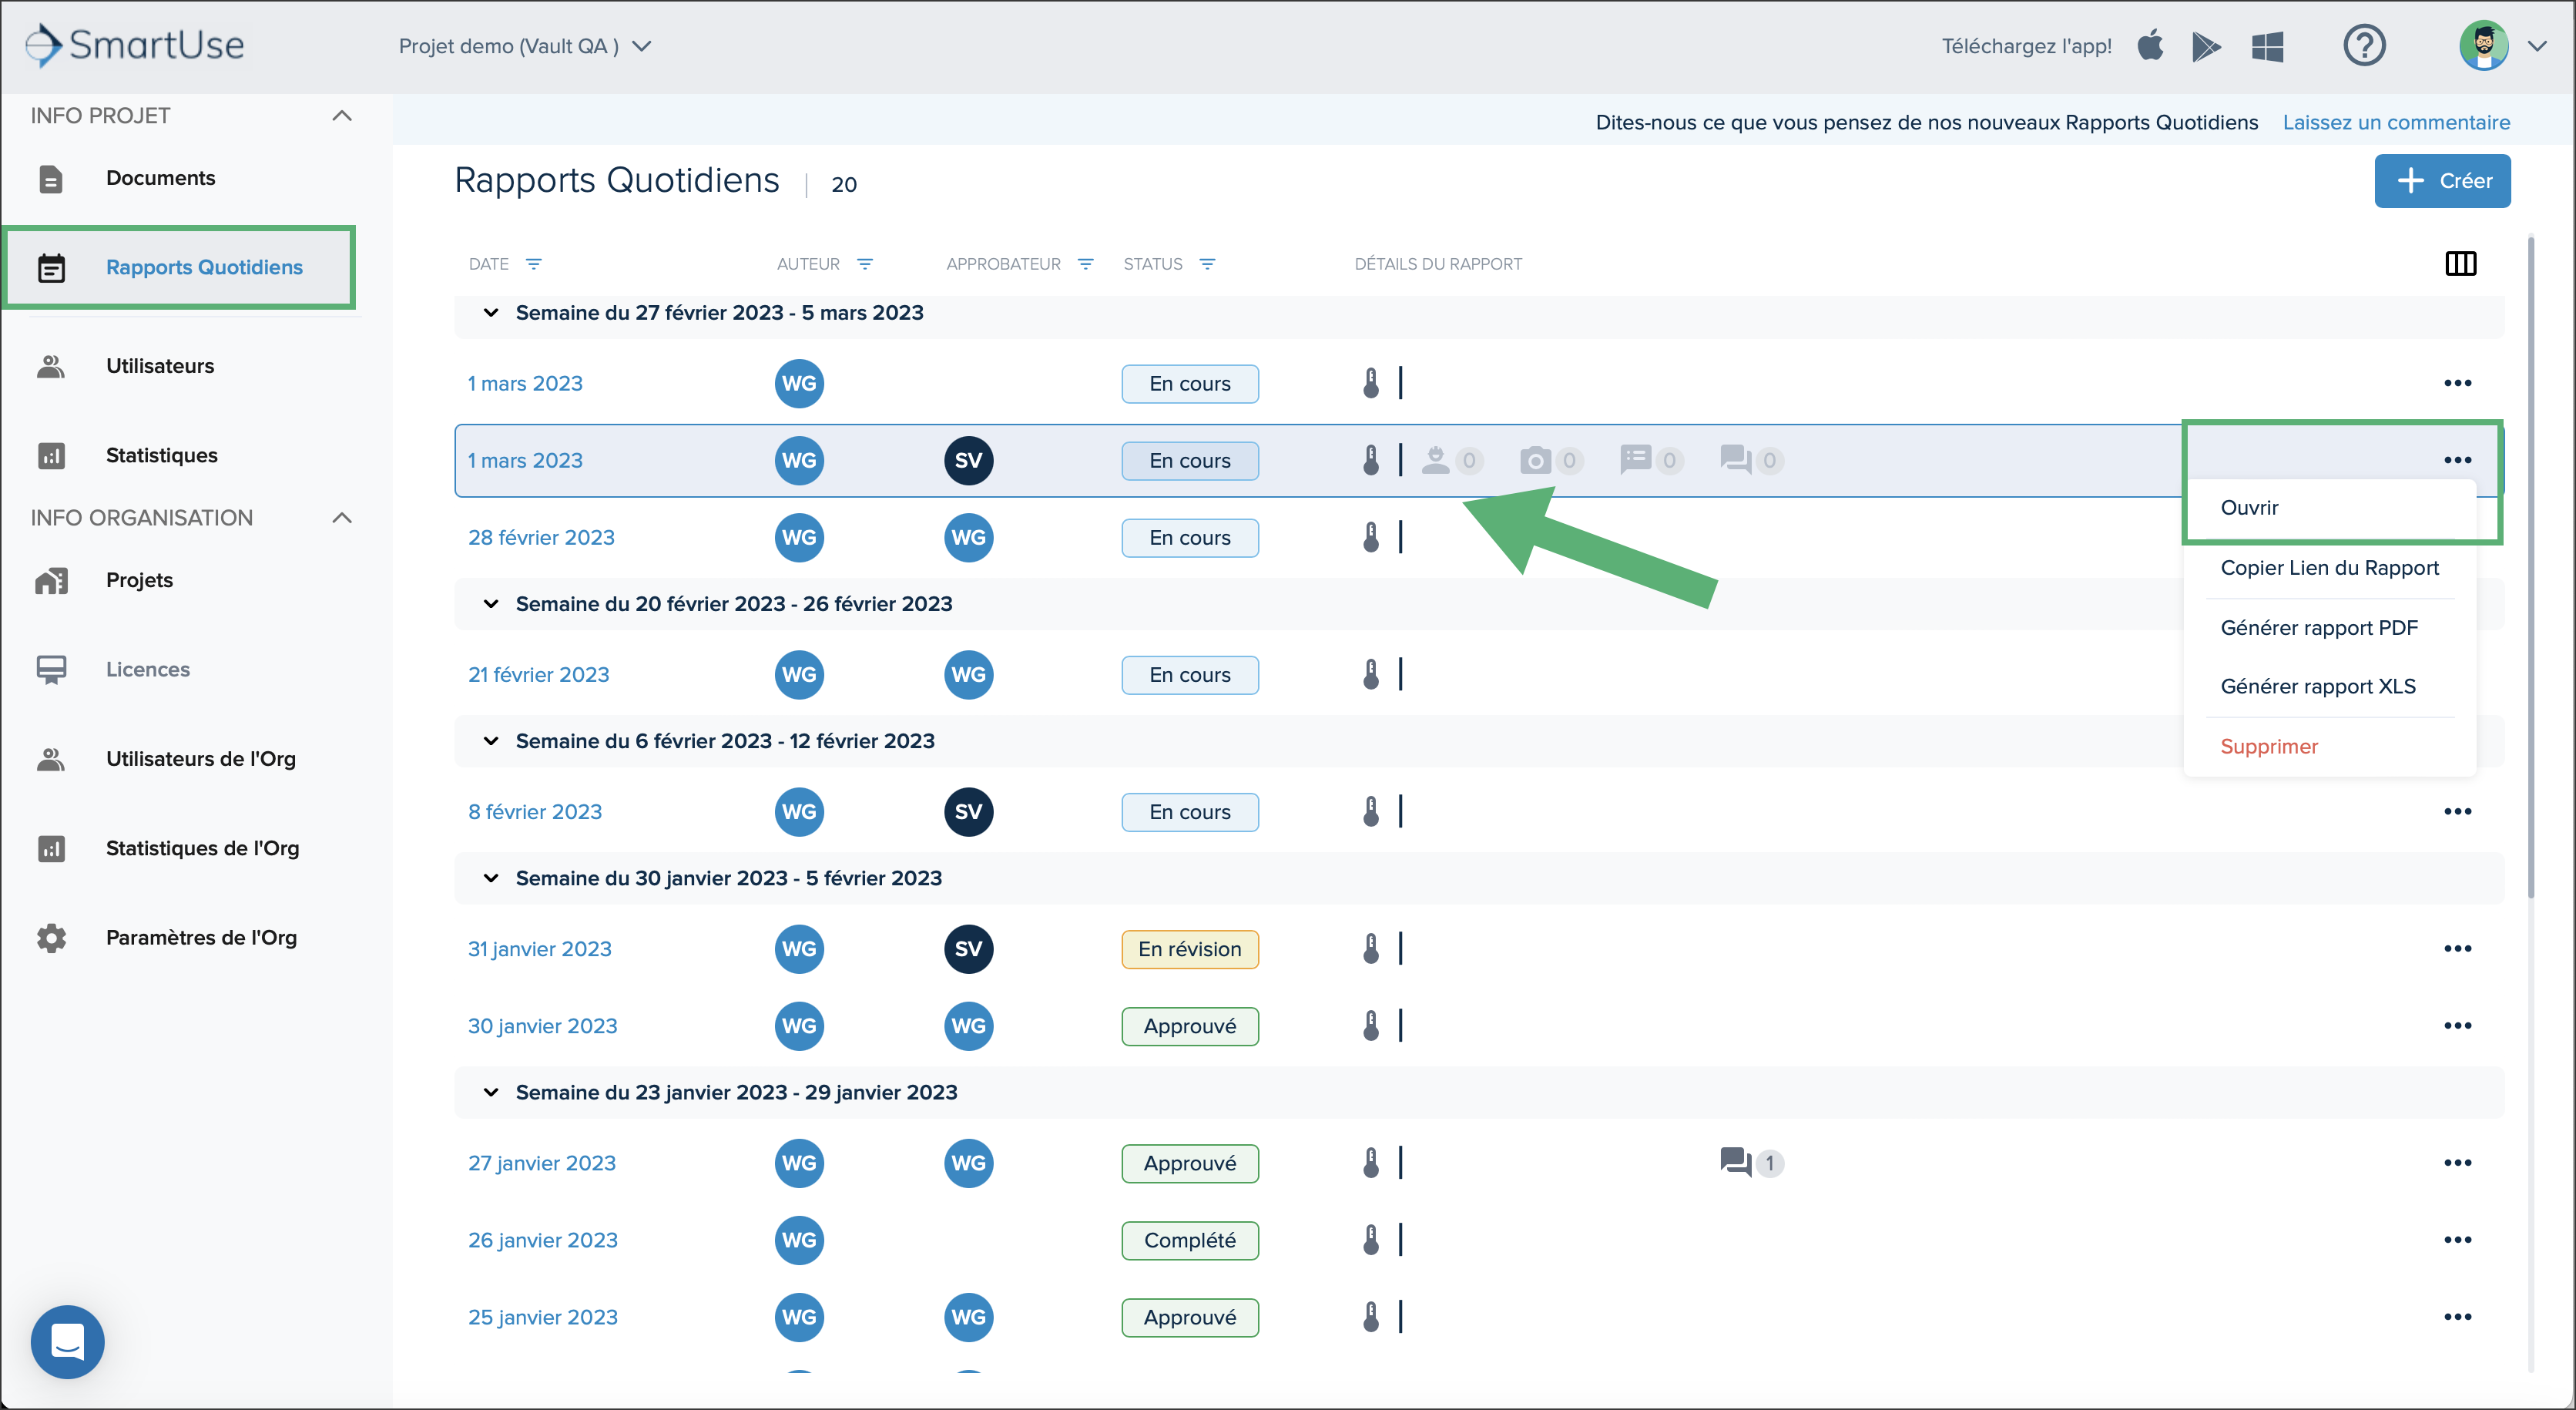The image size is (2576, 1410).
Task: Open the Laissez un commentaire link
Action: click(2396, 122)
